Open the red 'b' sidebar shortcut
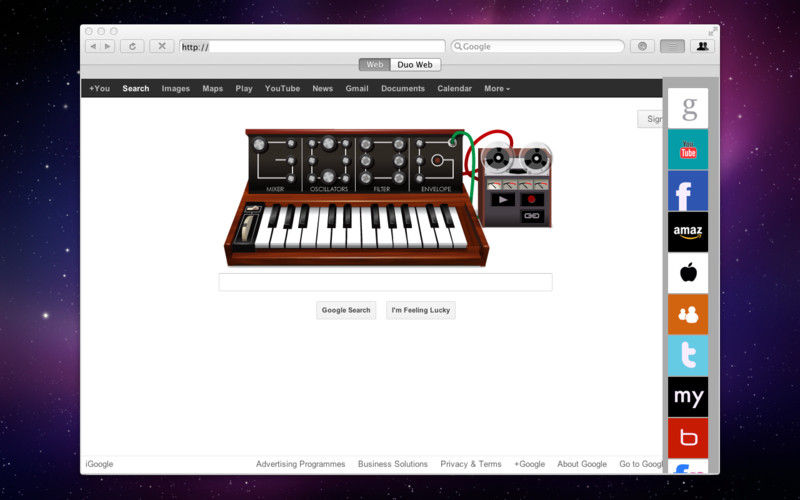Image resolution: width=800 pixels, height=500 pixels. 688,438
